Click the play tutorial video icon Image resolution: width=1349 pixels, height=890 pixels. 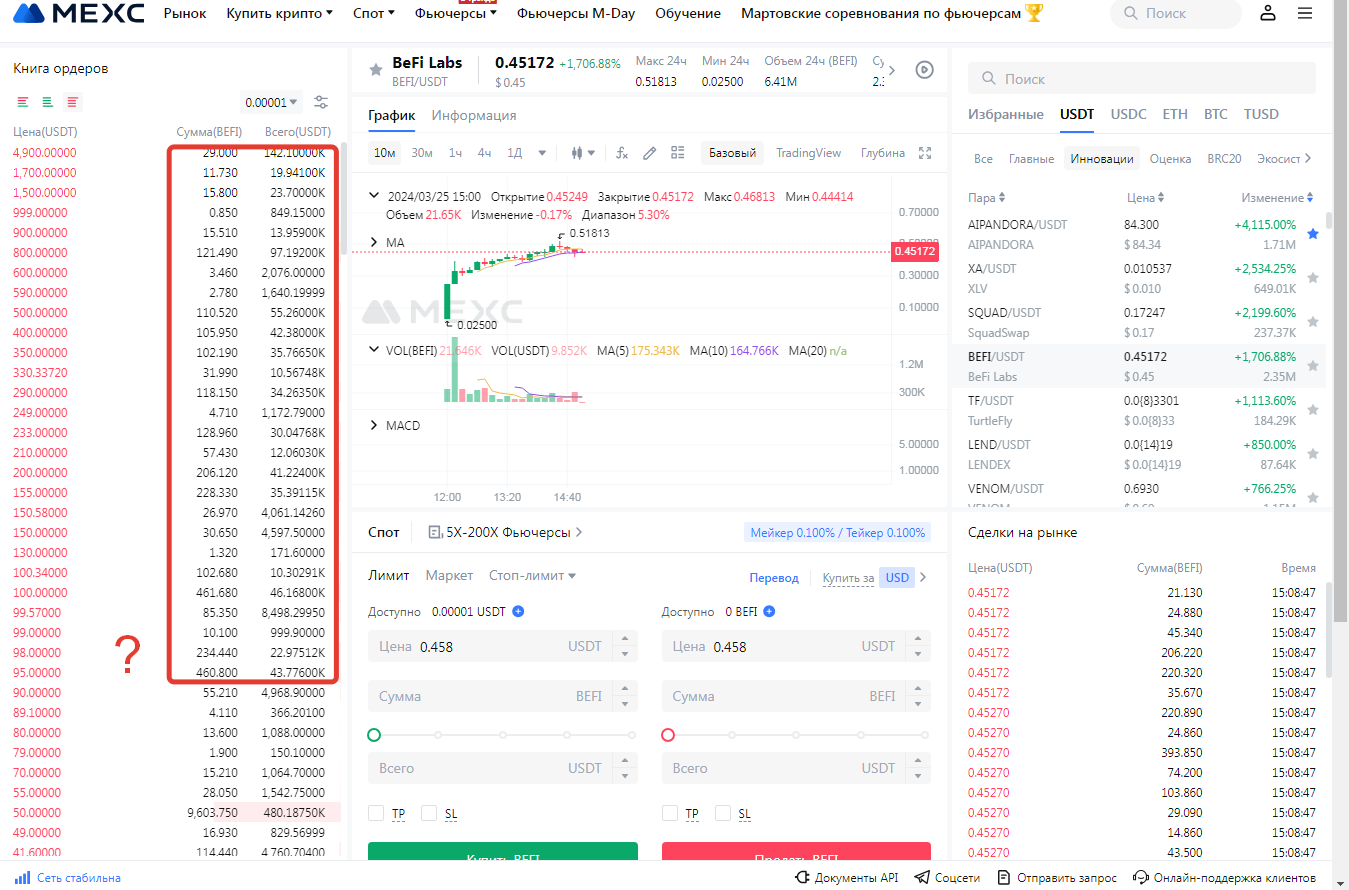point(925,70)
